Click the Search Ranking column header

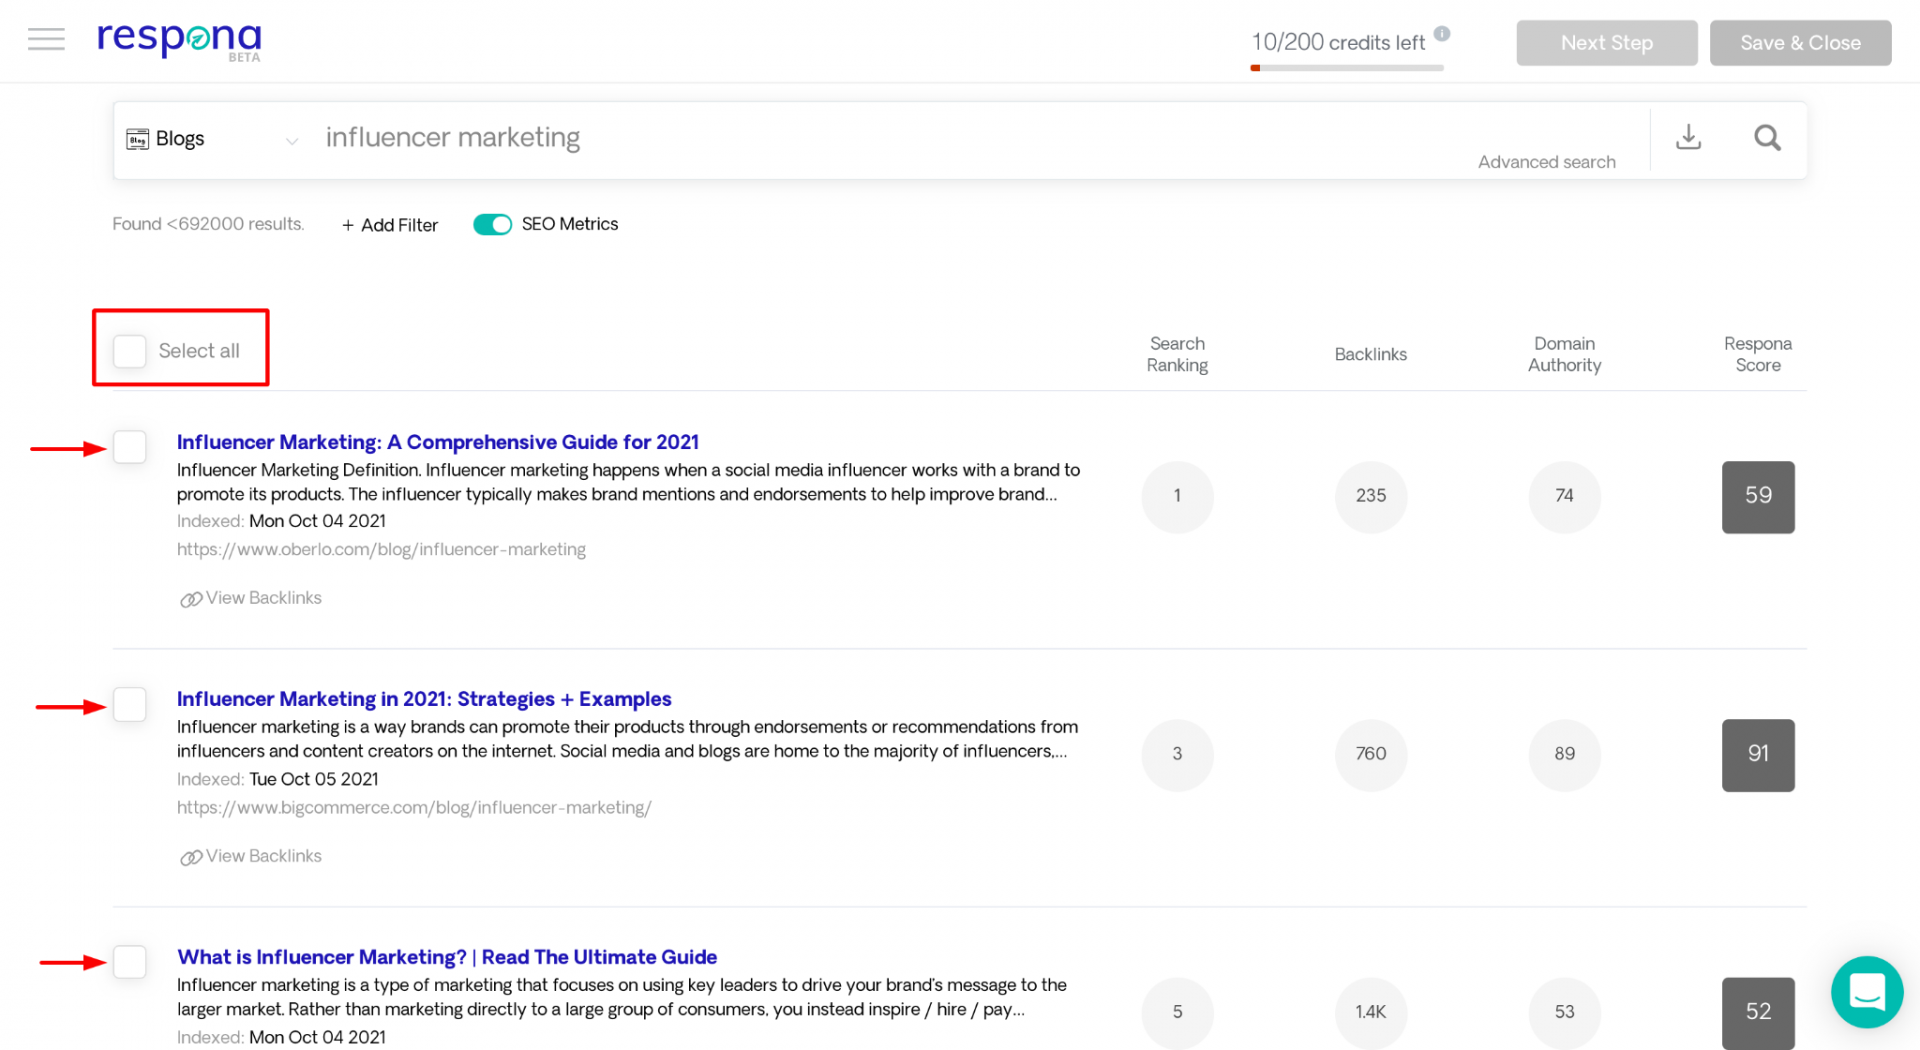1177,354
